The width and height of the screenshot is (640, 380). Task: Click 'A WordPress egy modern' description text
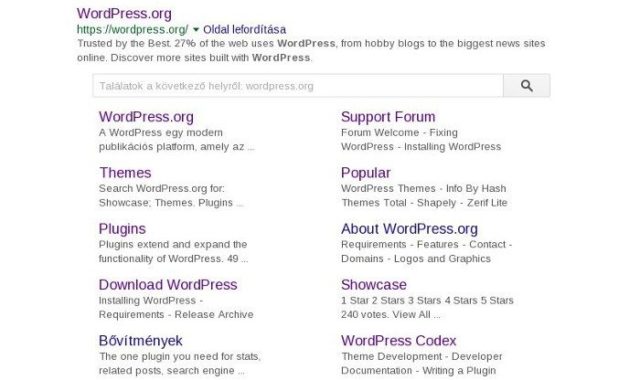tap(160, 133)
